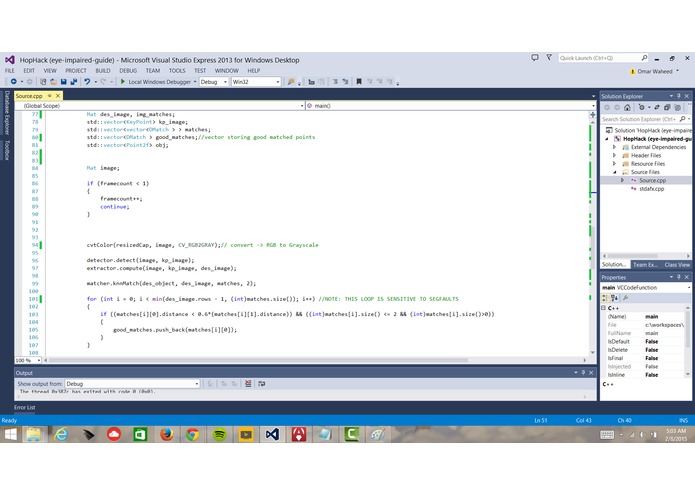
Task: Select Source.cpp in Solution Explorer tree
Action: click(652, 180)
